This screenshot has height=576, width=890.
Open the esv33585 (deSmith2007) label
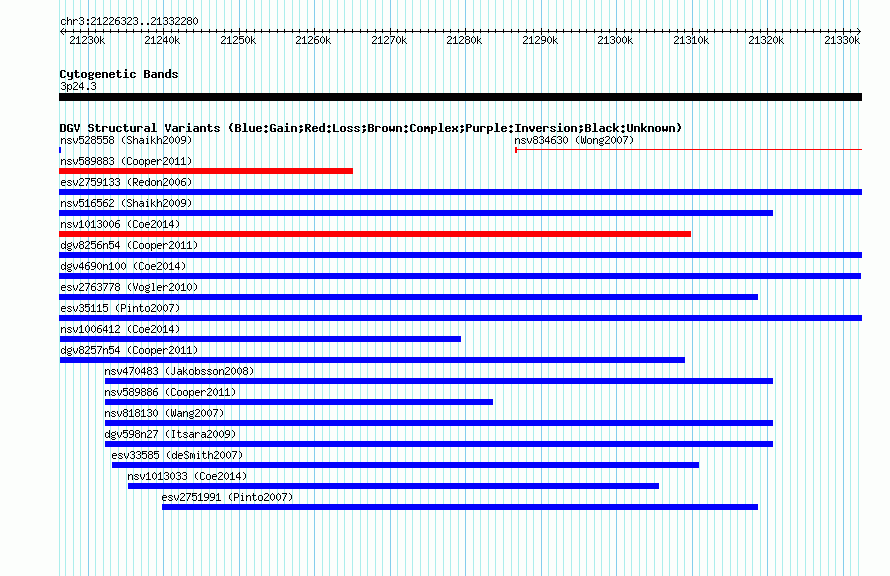coord(177,455)
